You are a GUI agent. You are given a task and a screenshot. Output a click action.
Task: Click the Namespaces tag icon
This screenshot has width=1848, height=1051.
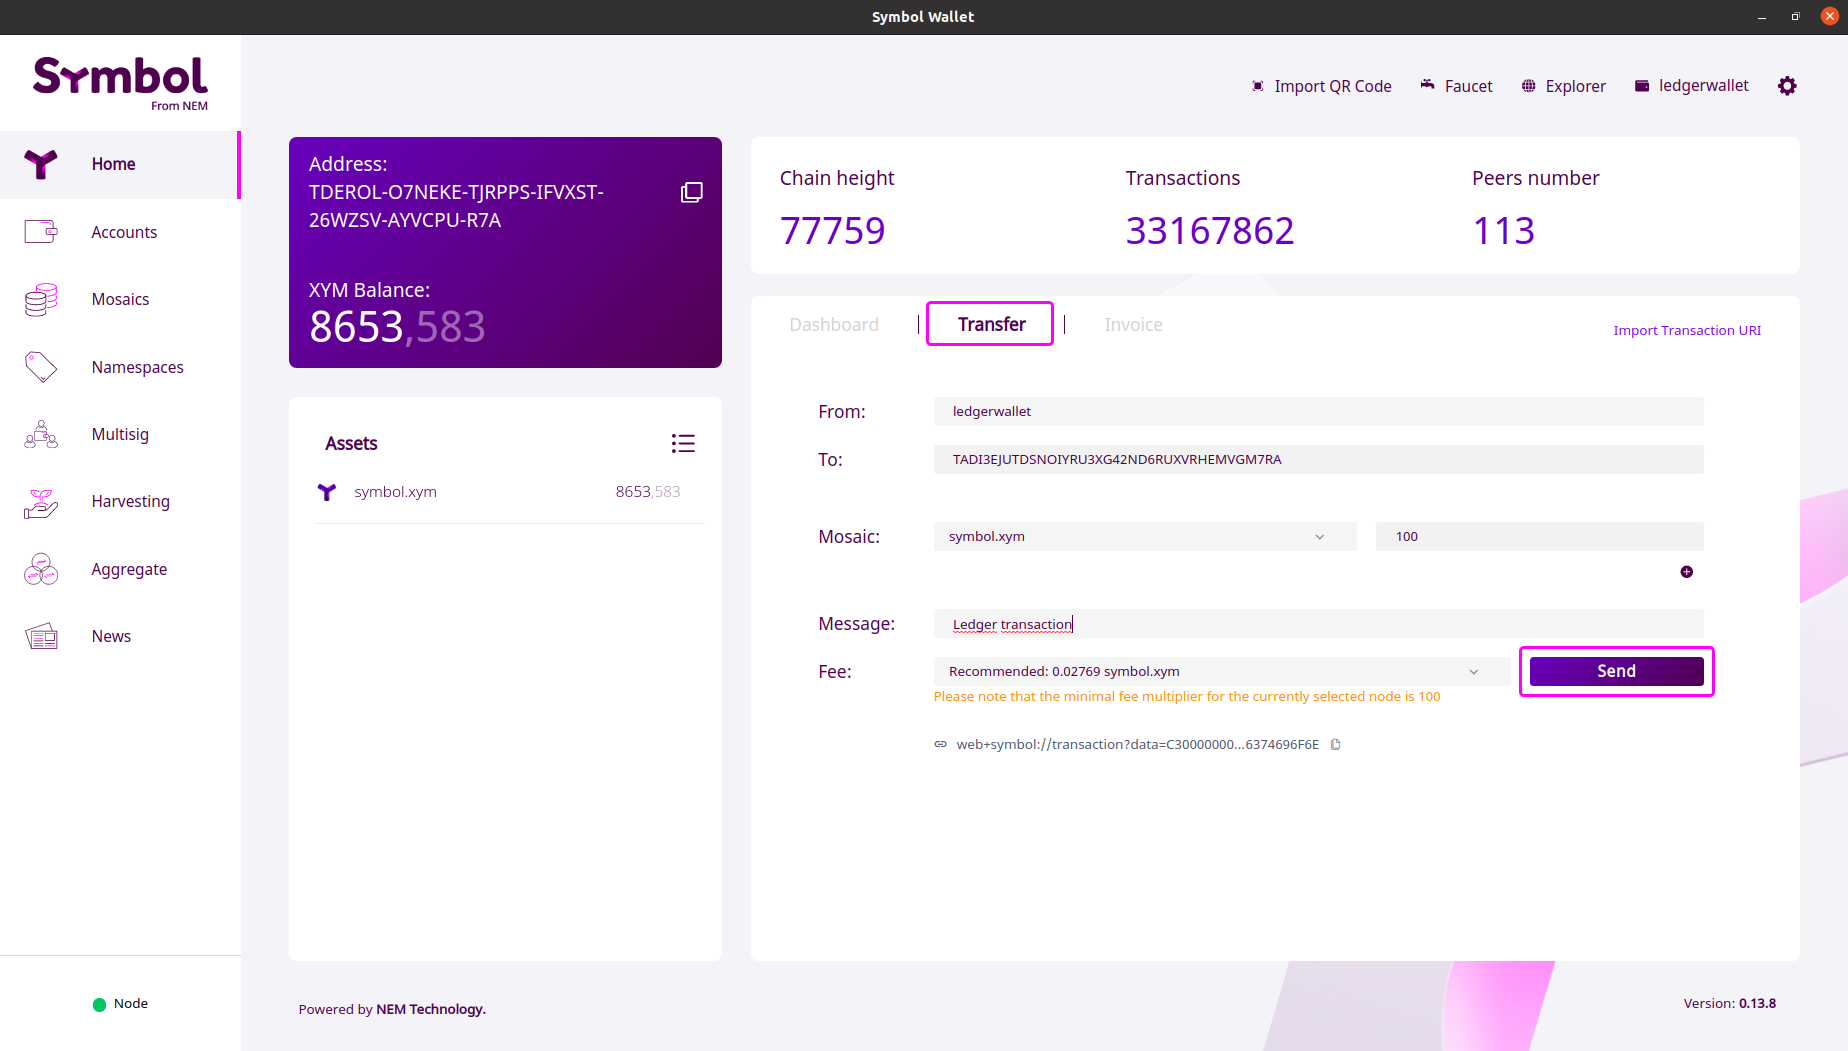[41, 367]
